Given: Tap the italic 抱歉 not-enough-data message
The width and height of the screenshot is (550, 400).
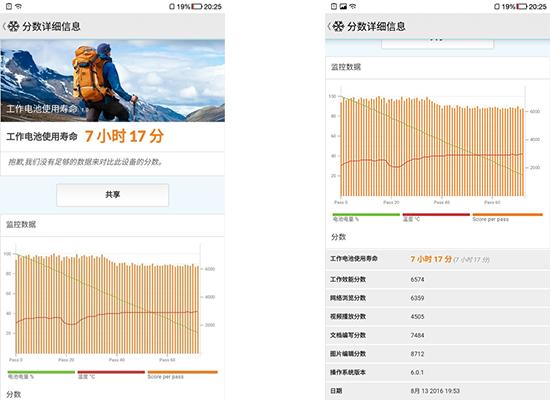Looking at the screenshot, I should [x=85, y=162].
